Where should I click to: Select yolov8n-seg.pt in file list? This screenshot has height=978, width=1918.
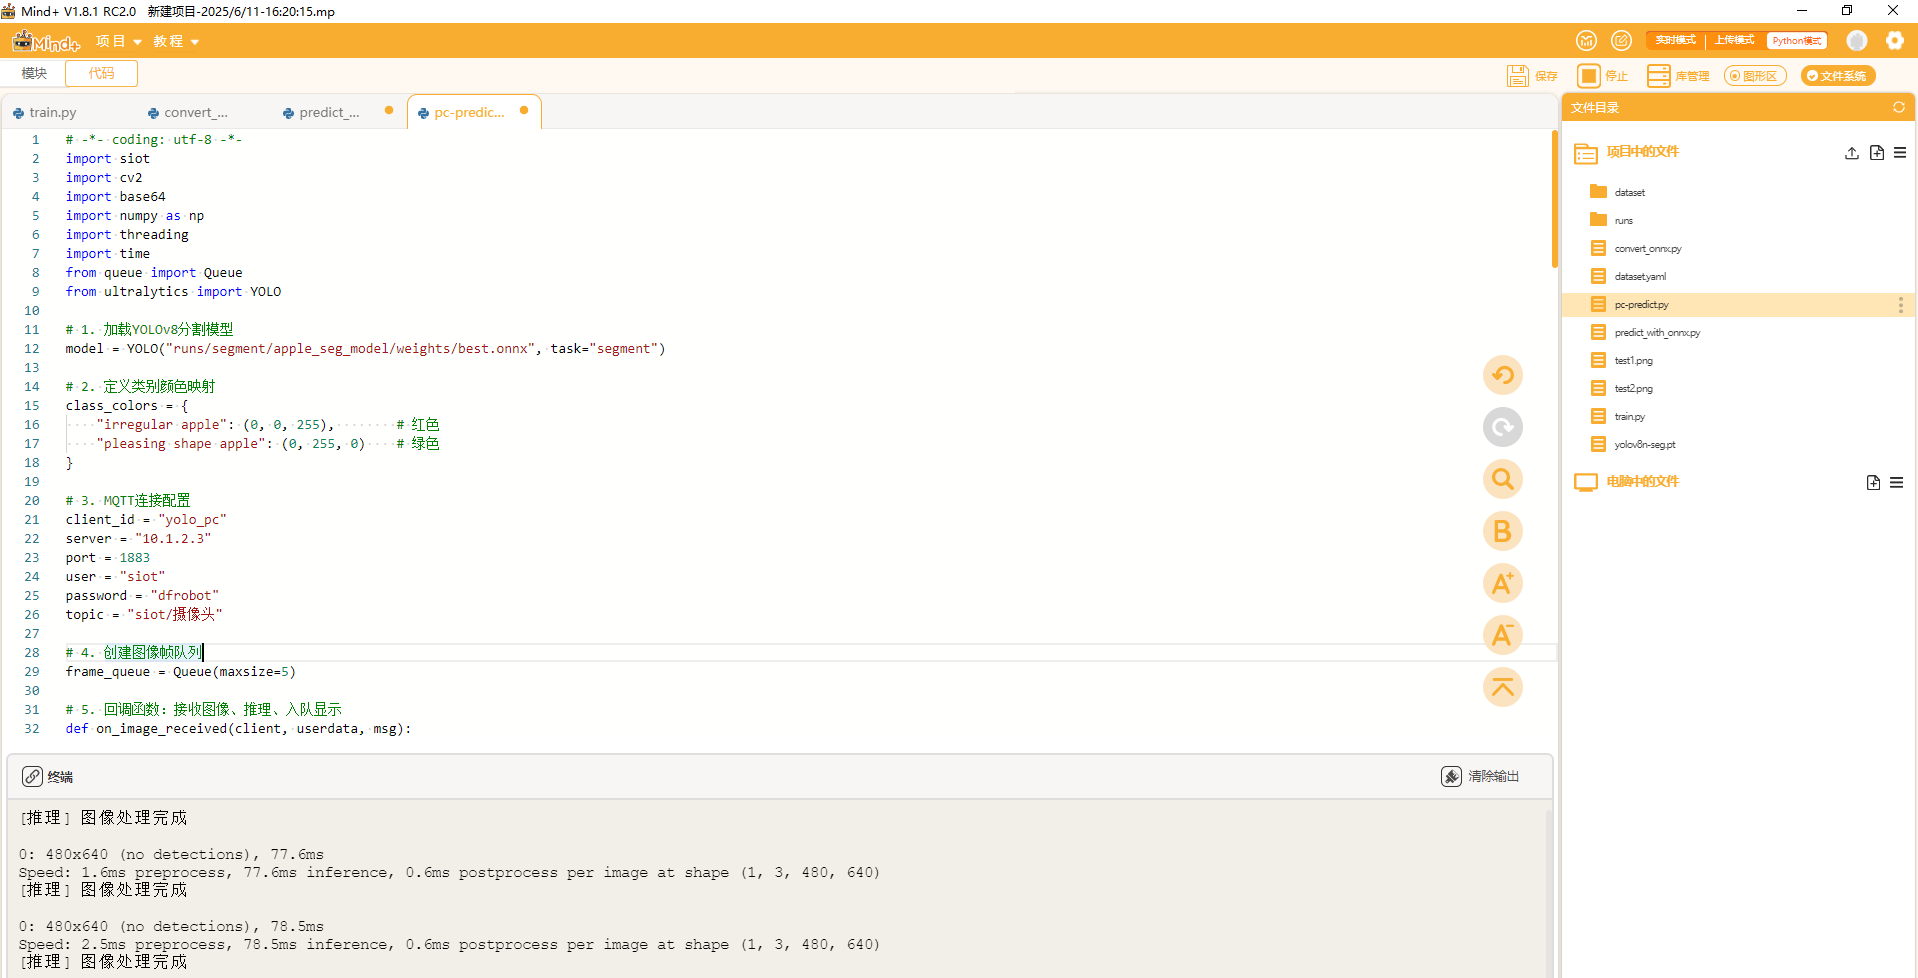[x=1644, y=445]
